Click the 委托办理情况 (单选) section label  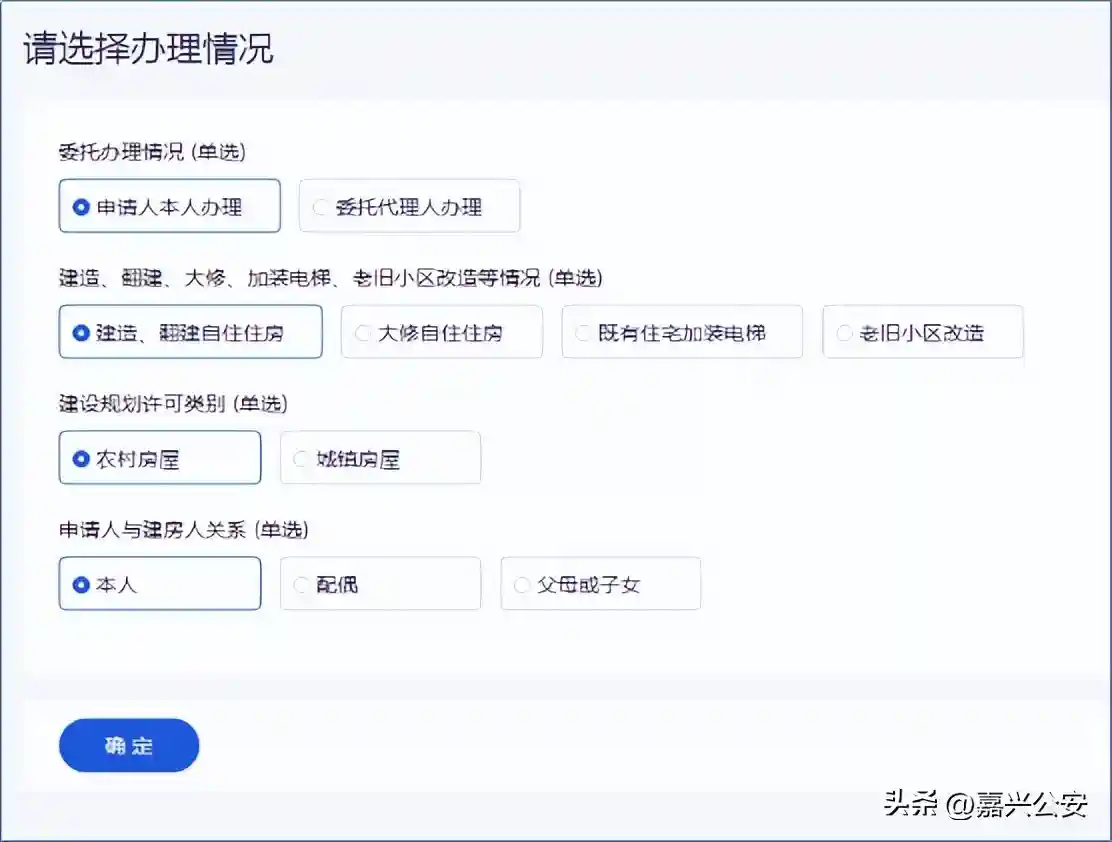click(x=152, y=152)
